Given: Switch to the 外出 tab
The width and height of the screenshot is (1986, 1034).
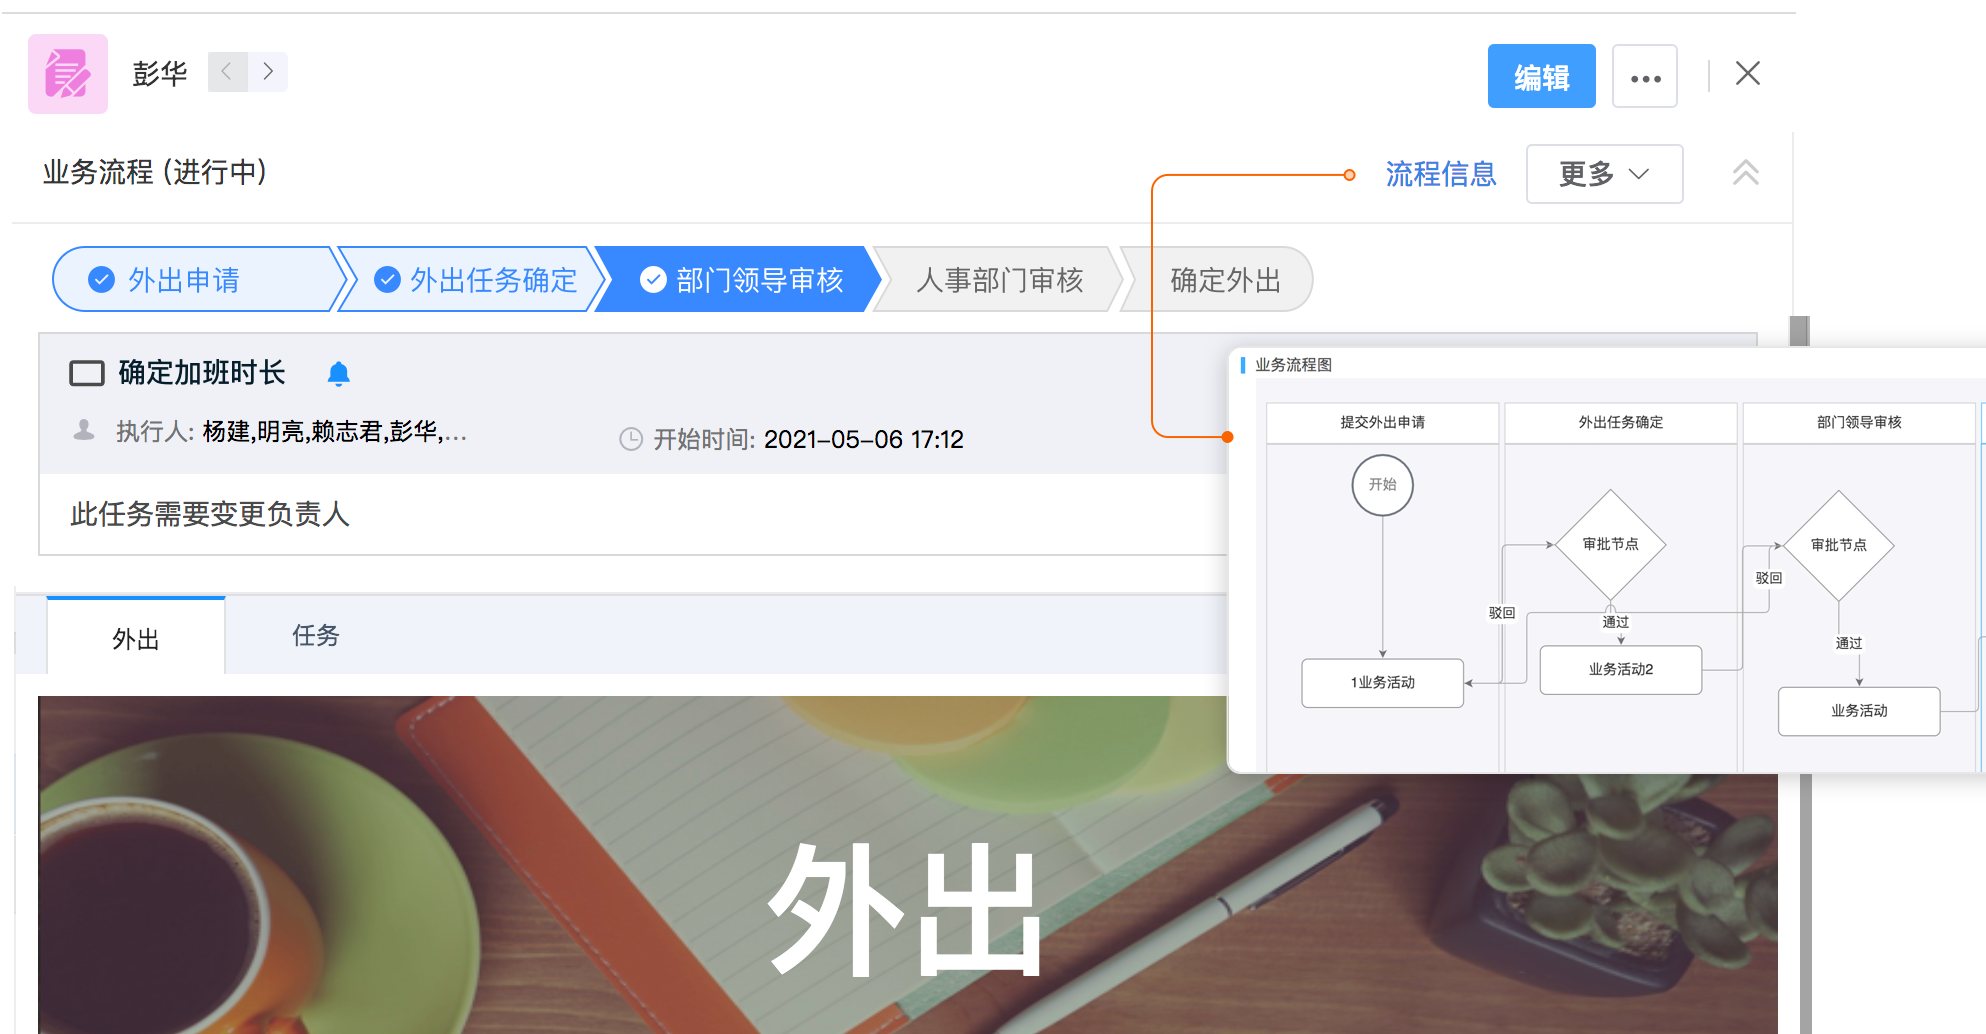Looking at the screenshot, I should pyautogui.click(x=136, y=638).
